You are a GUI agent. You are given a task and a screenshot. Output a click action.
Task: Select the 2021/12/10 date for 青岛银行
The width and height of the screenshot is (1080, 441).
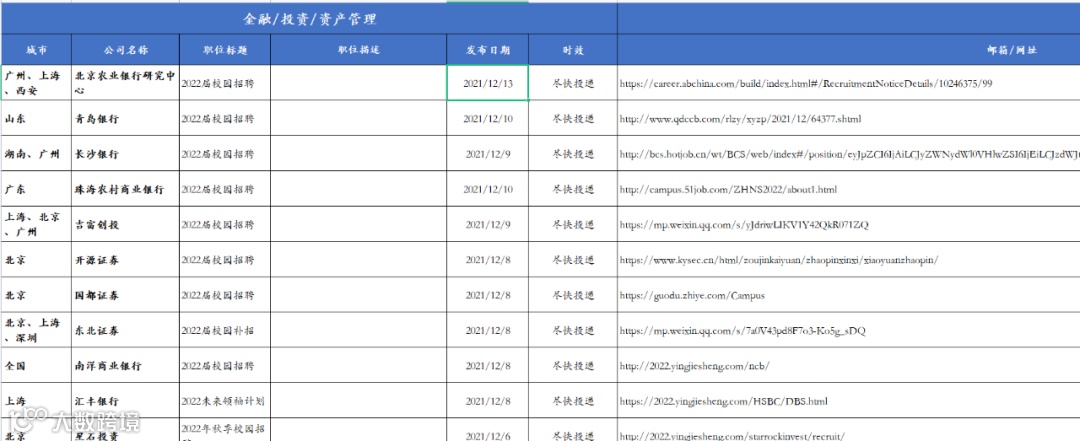click(x=488, y=119)
